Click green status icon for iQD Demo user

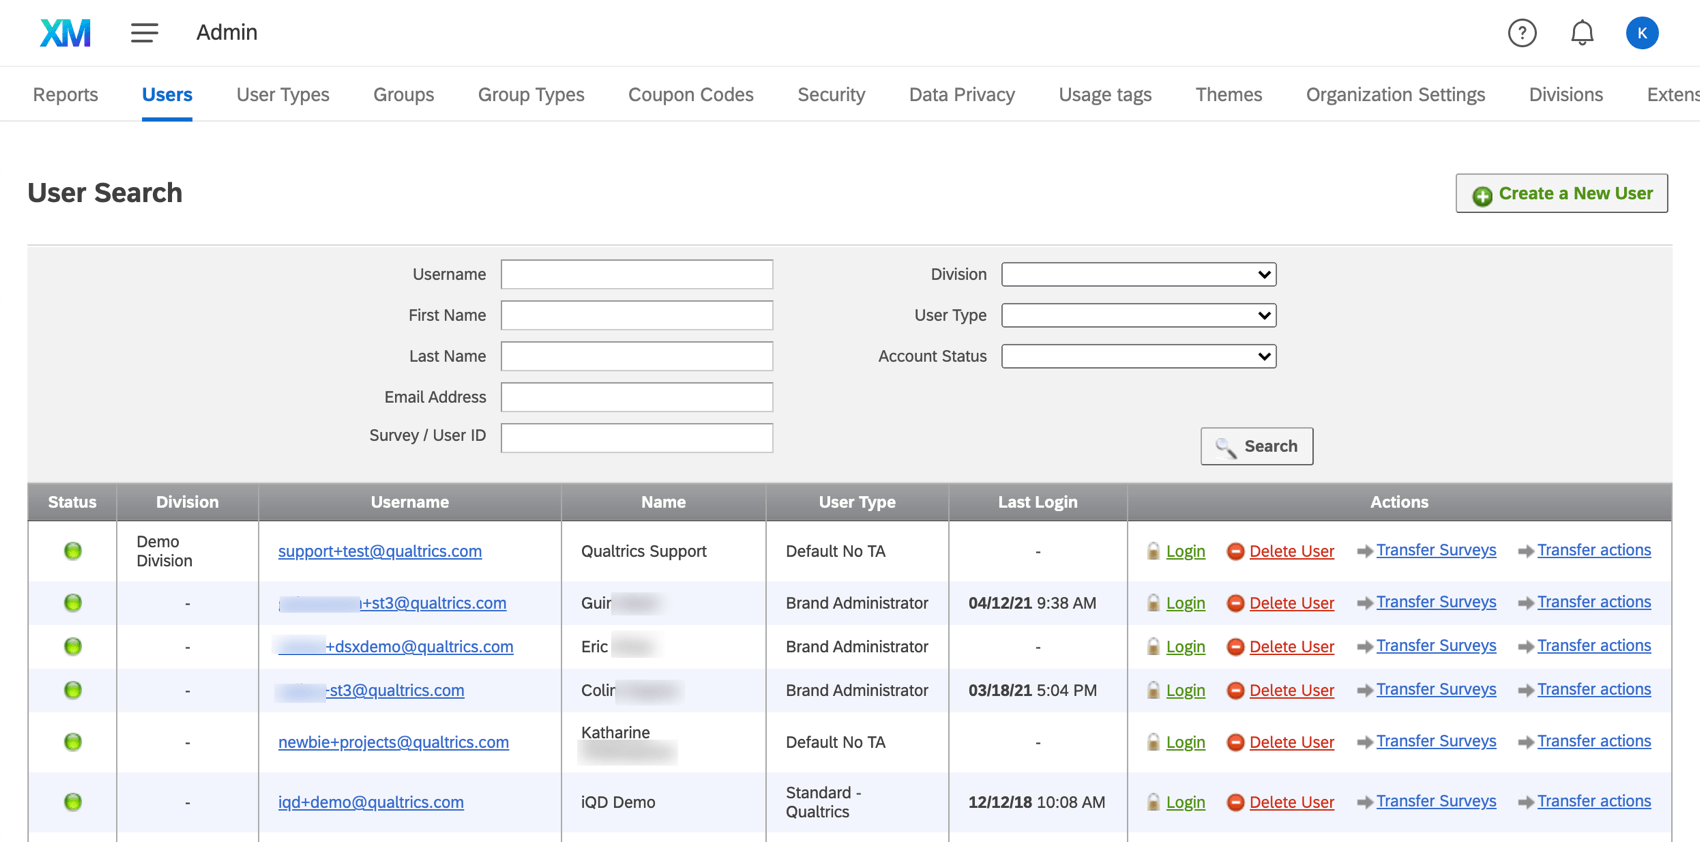[73, 802]
